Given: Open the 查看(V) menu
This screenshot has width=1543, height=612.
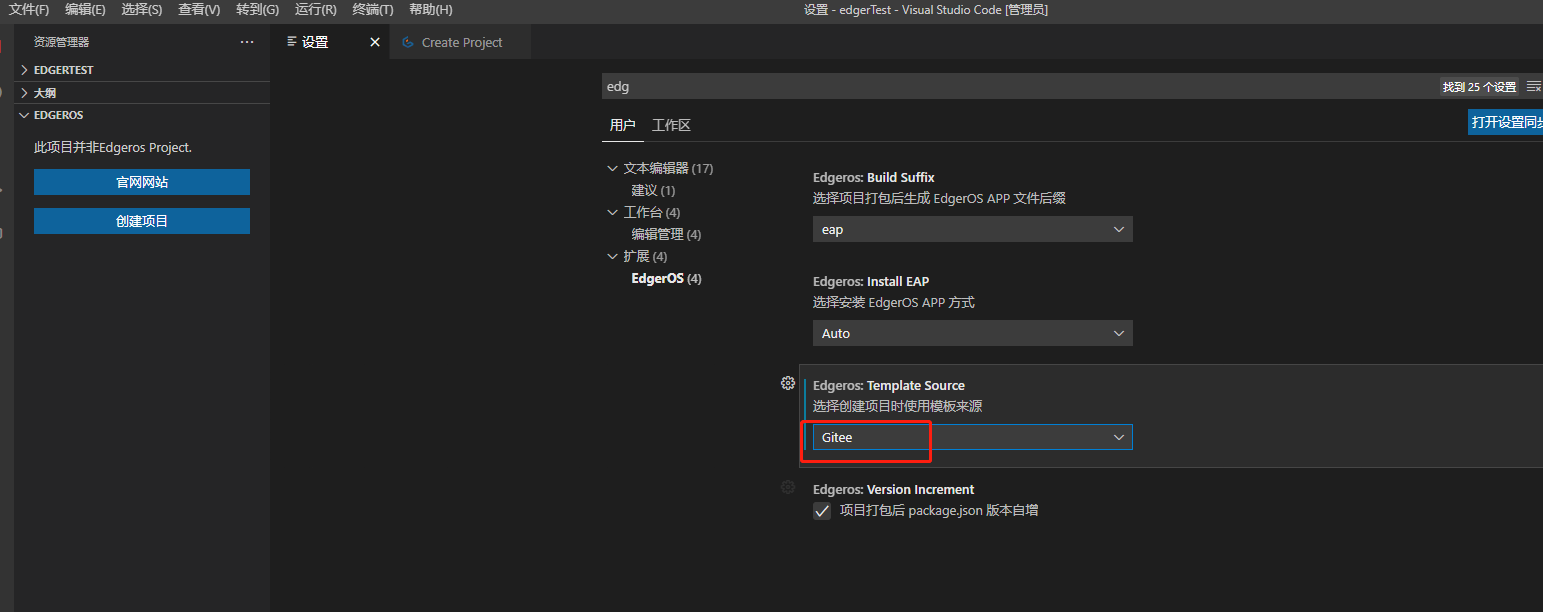Looking at the screenshot, I should click(199, 9).
